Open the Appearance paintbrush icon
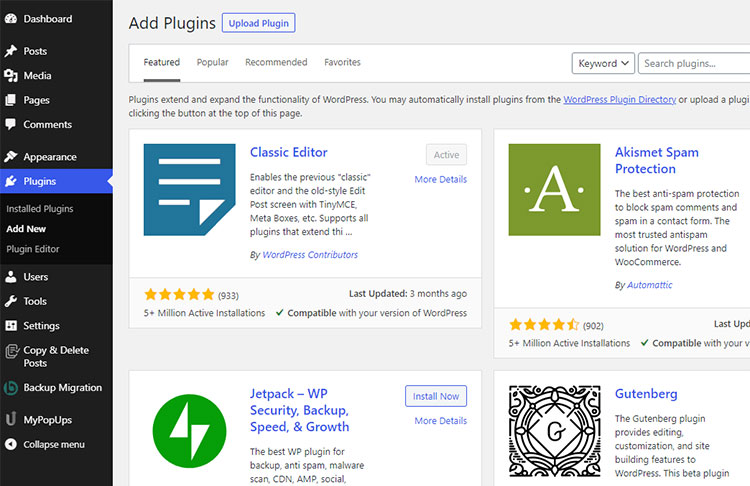750x486 pixels. [11, 156]
